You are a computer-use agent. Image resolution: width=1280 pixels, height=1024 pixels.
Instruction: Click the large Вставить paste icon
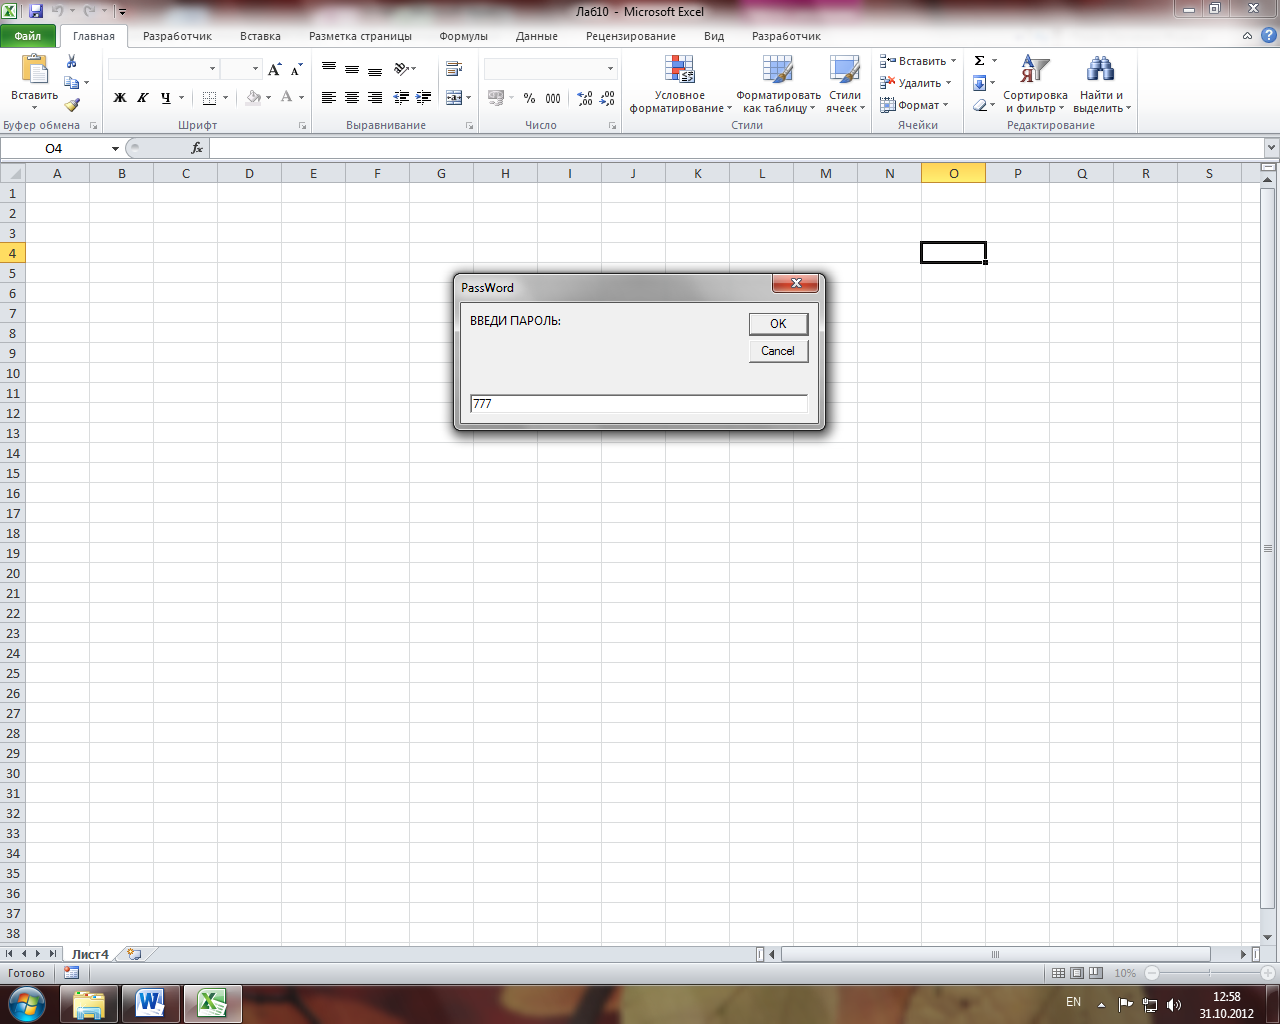click(35, 70)
